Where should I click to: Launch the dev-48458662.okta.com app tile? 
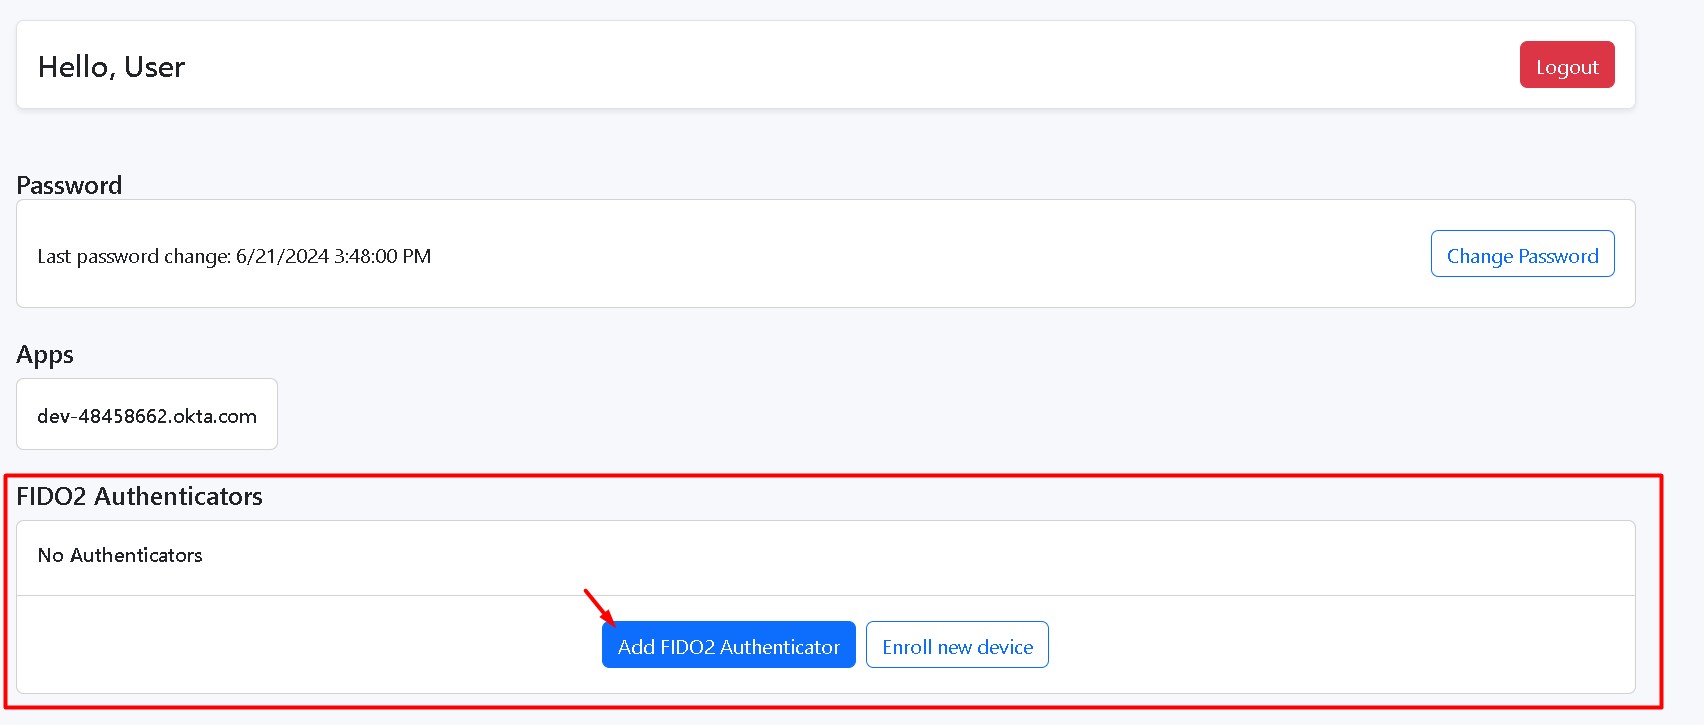[x=147, y=415]
